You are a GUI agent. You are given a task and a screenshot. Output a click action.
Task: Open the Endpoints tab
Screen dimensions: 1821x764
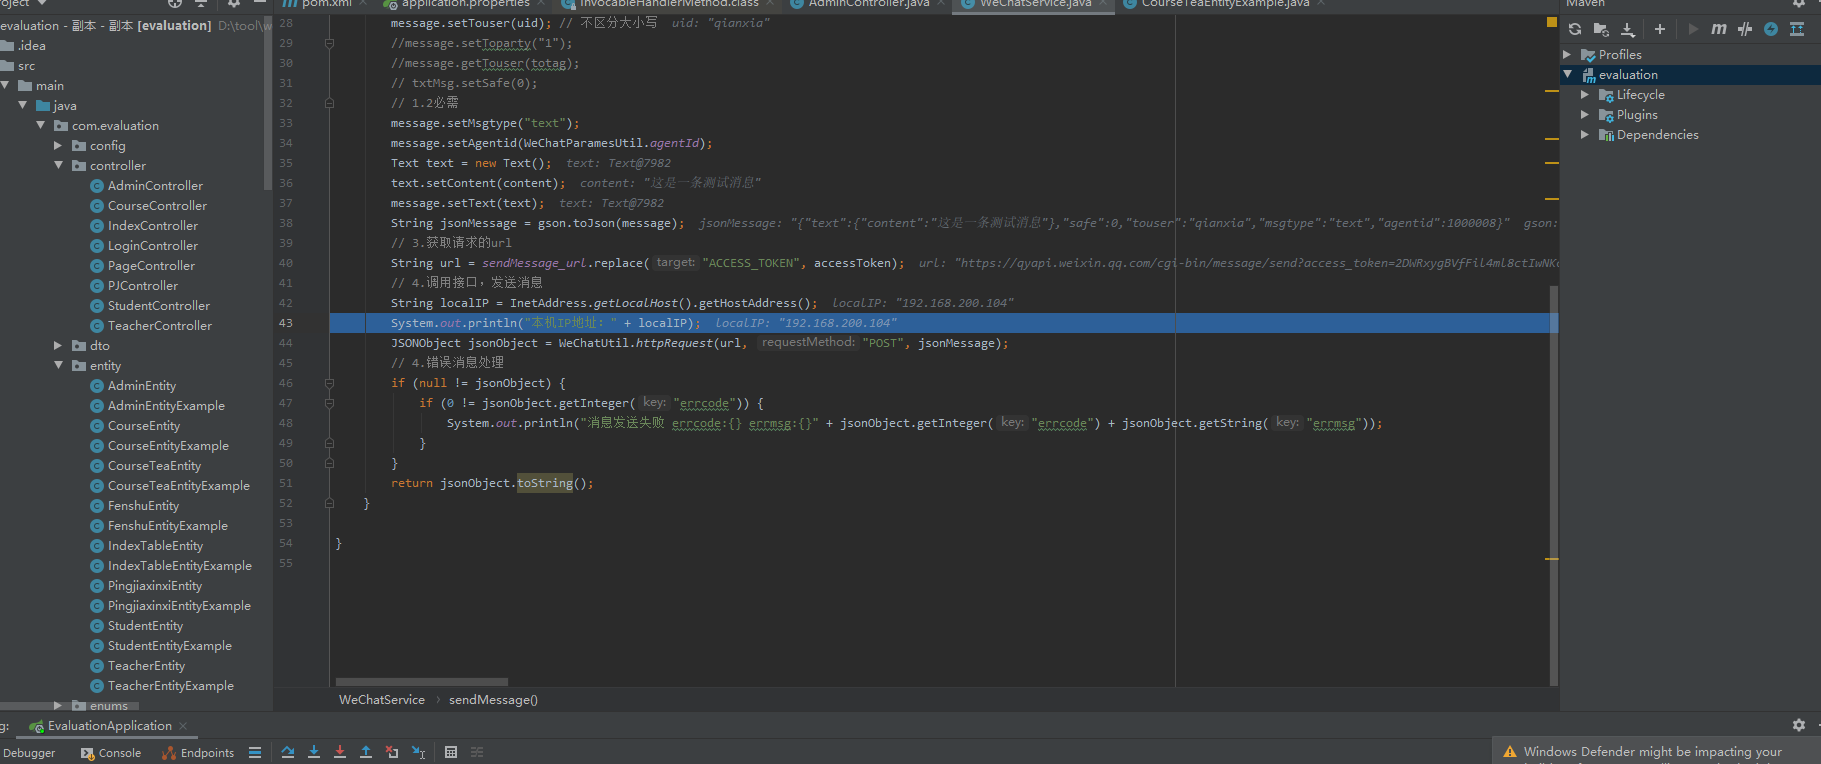tap(198, 753)
